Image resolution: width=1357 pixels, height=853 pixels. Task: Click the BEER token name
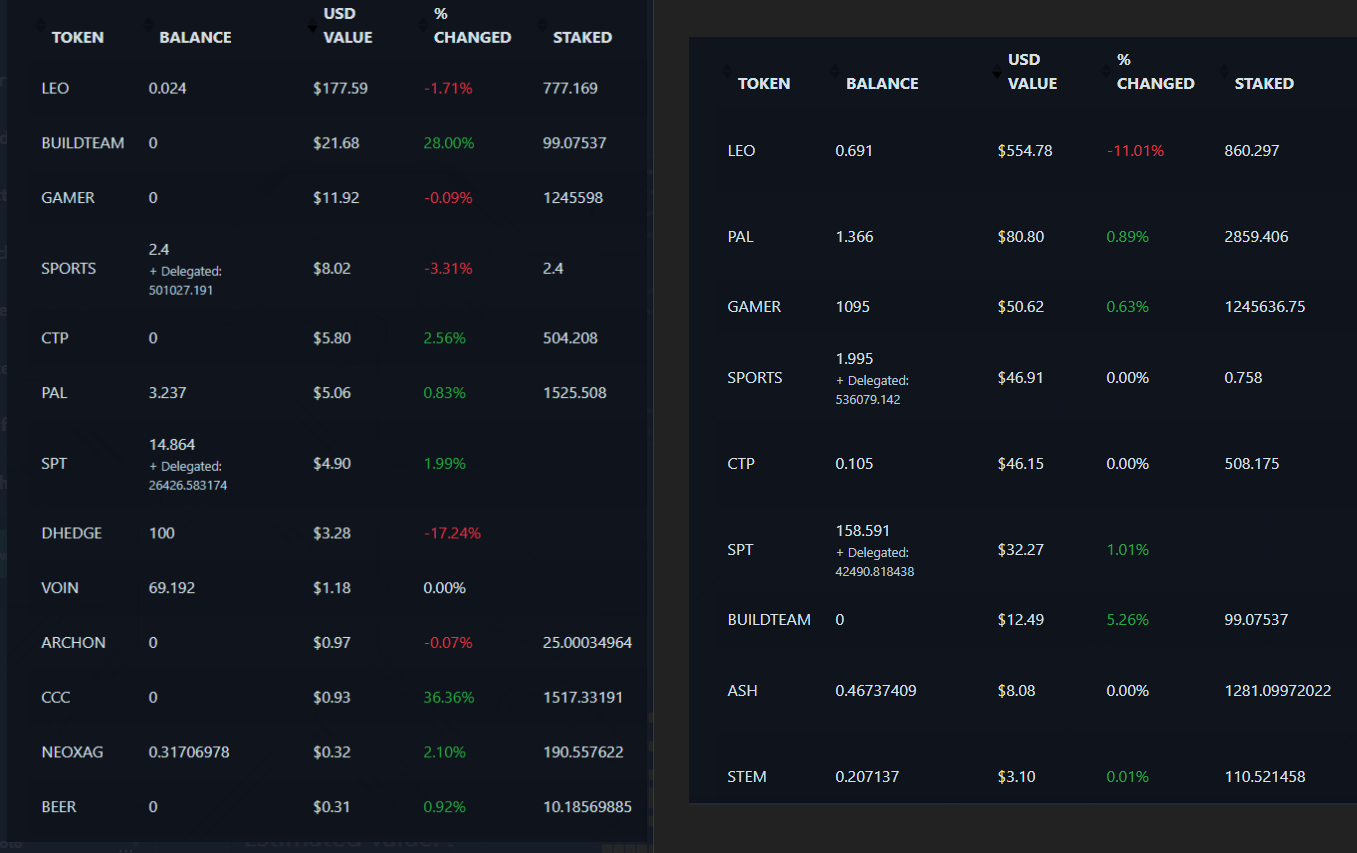pyautogui.click(x=59, y=807)
